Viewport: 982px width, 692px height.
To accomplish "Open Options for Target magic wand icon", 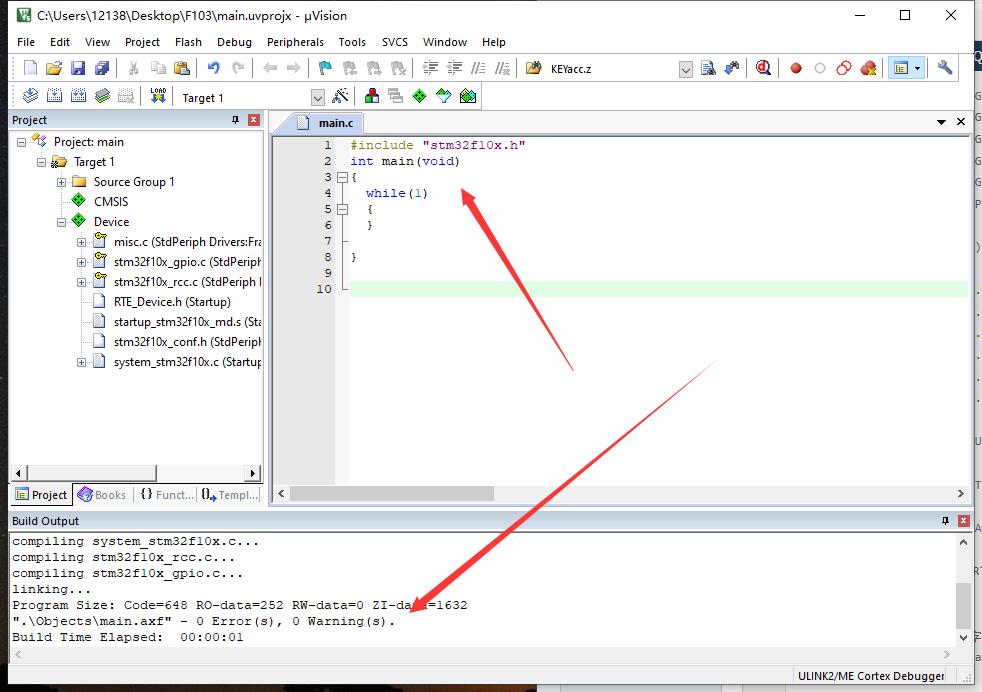I will [340, 96].
